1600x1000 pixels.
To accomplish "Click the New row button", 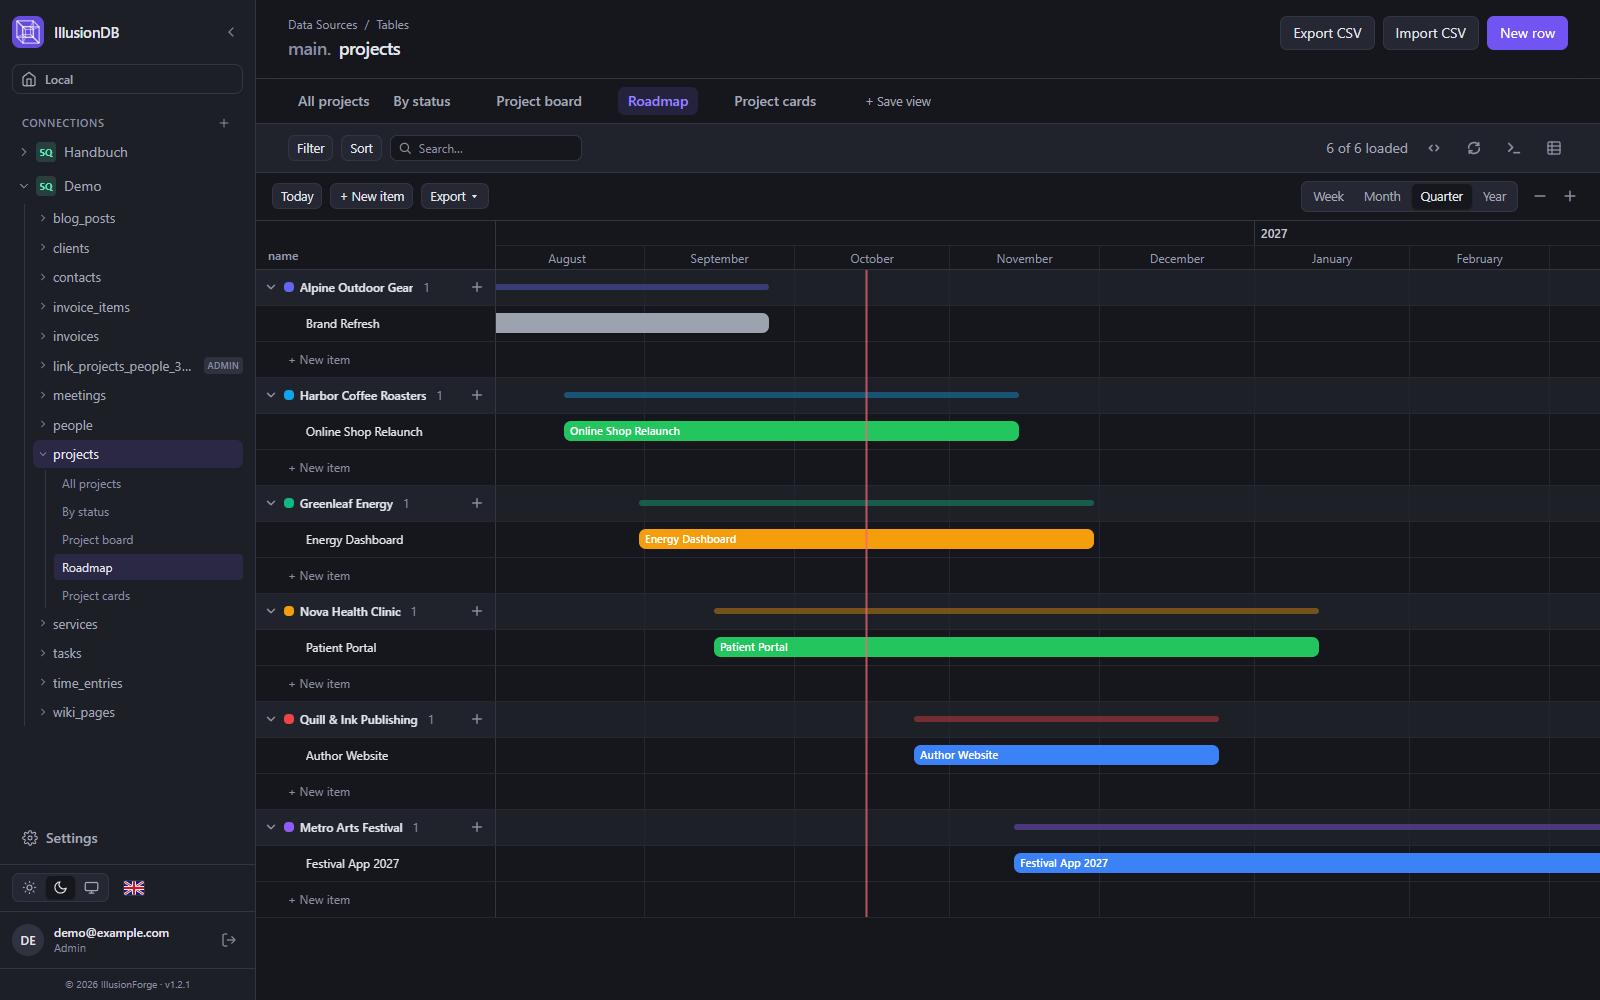I will pyautogui.click(x=1527, y=33).
